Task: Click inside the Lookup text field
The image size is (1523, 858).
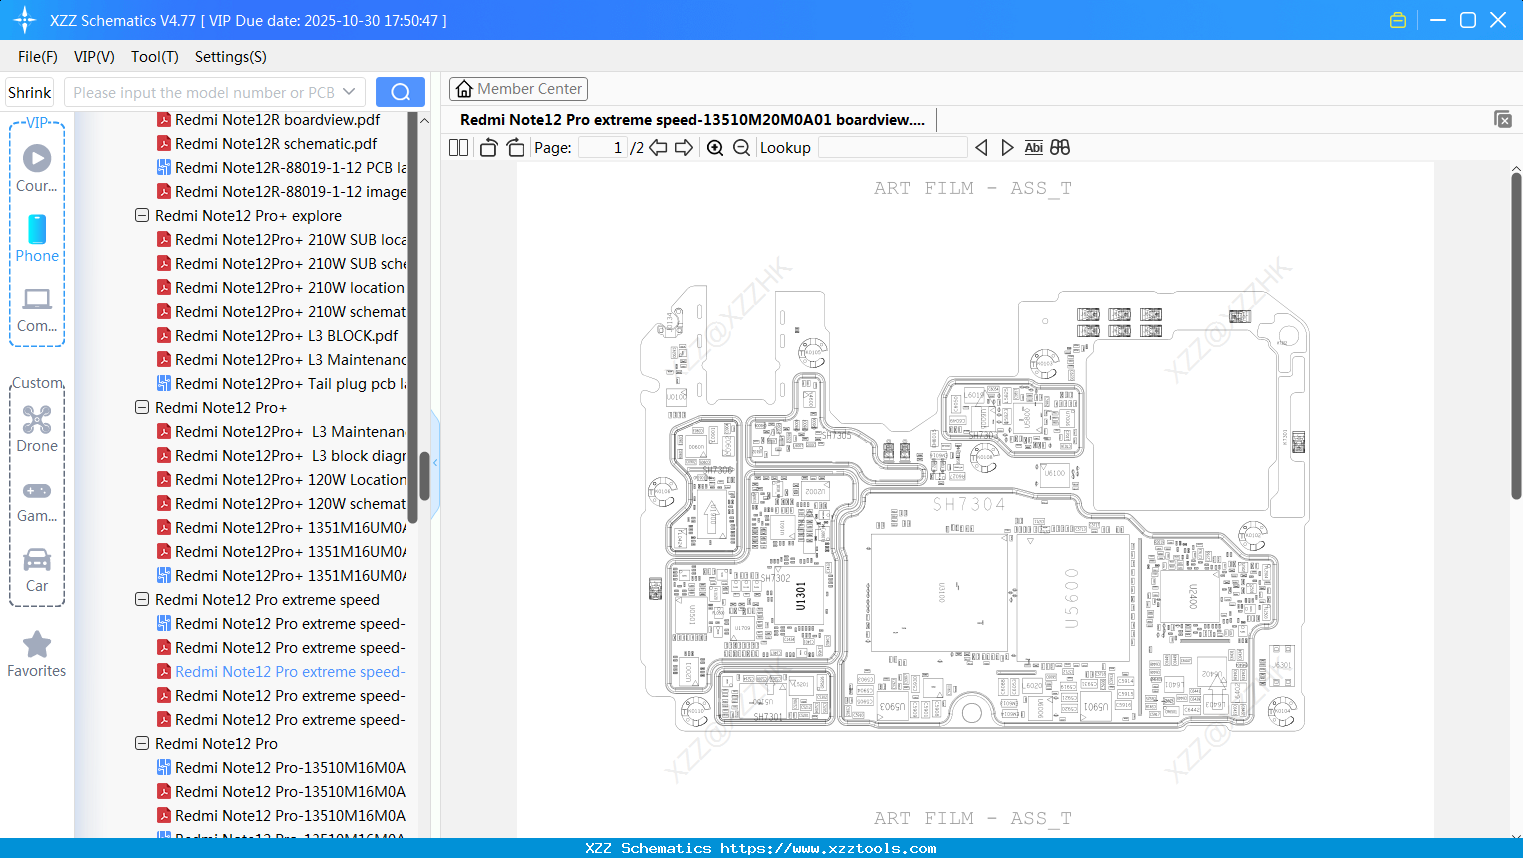Action: pos(893,147)
